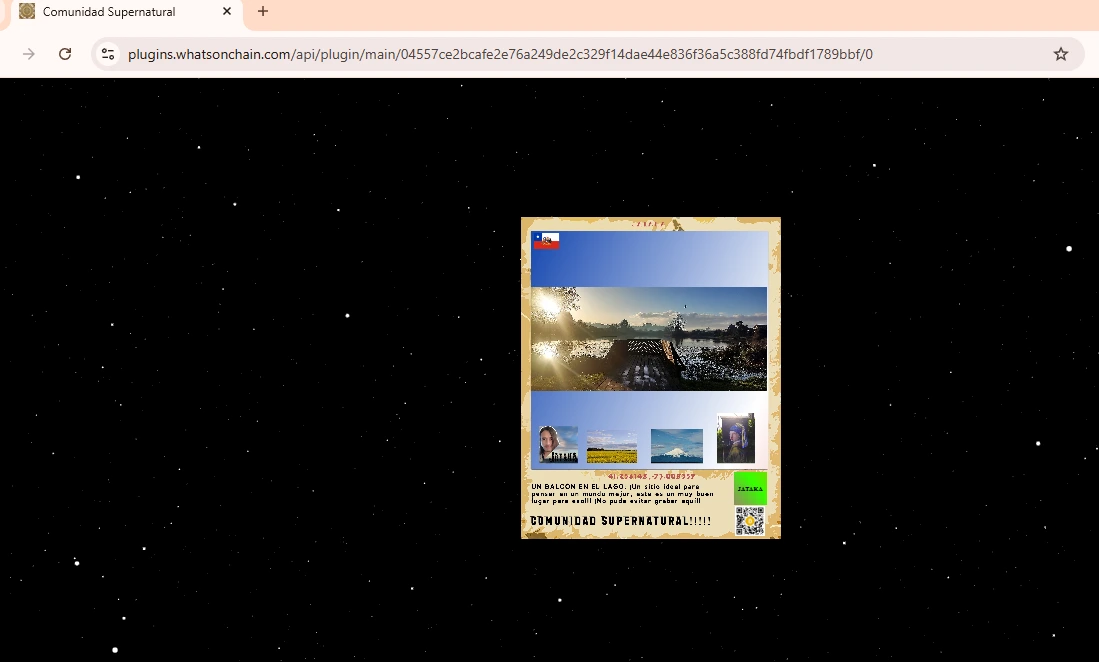Close the Comunidad Supernatural tab
This screenshot has height=662, width=1099.
click(227, 13)
